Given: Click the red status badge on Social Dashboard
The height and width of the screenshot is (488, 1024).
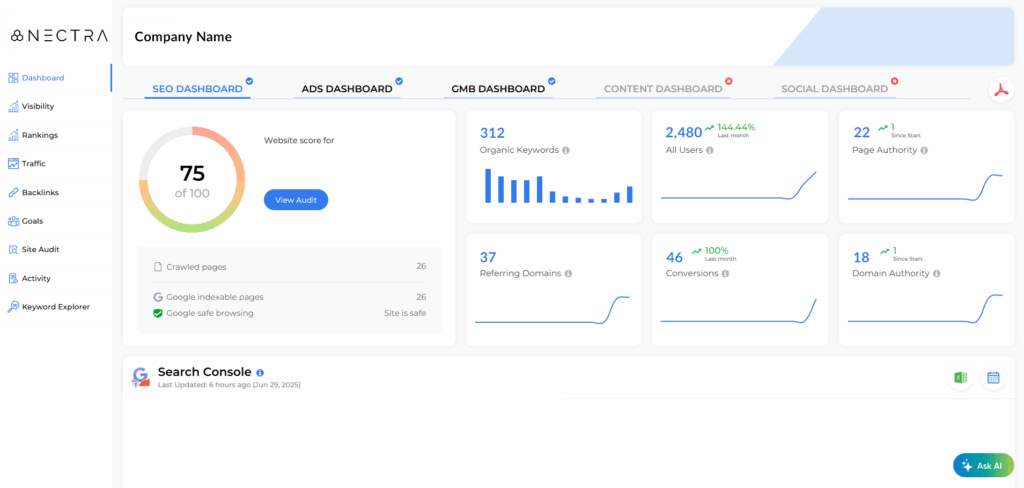Looking at the screenshot, I should click(x=895, y=81).
